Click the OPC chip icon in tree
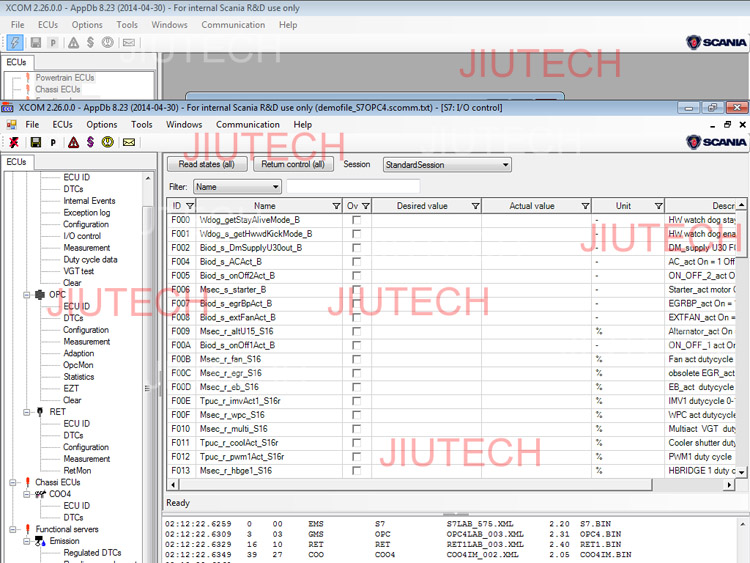750x563 pixels. click(x=40, y=295)
